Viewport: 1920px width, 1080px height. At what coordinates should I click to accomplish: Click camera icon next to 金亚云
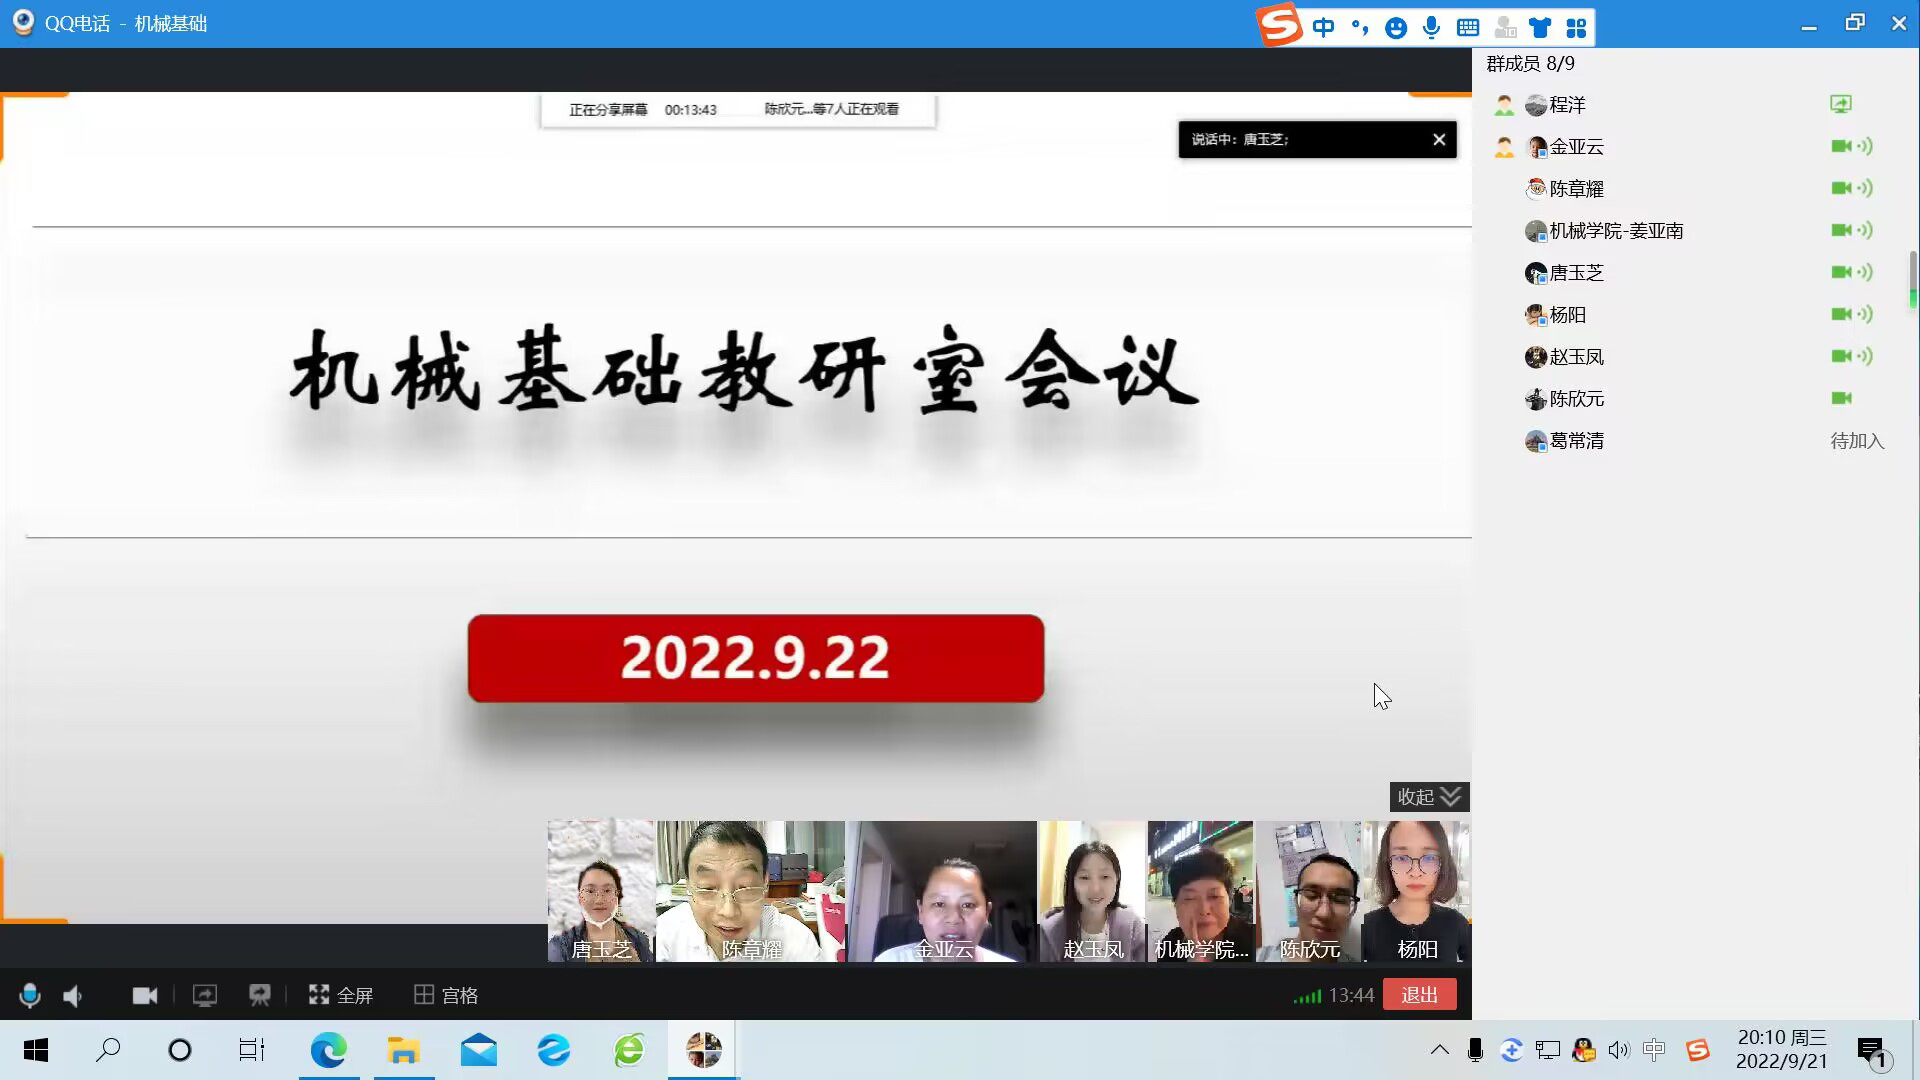coord(1841,146)
